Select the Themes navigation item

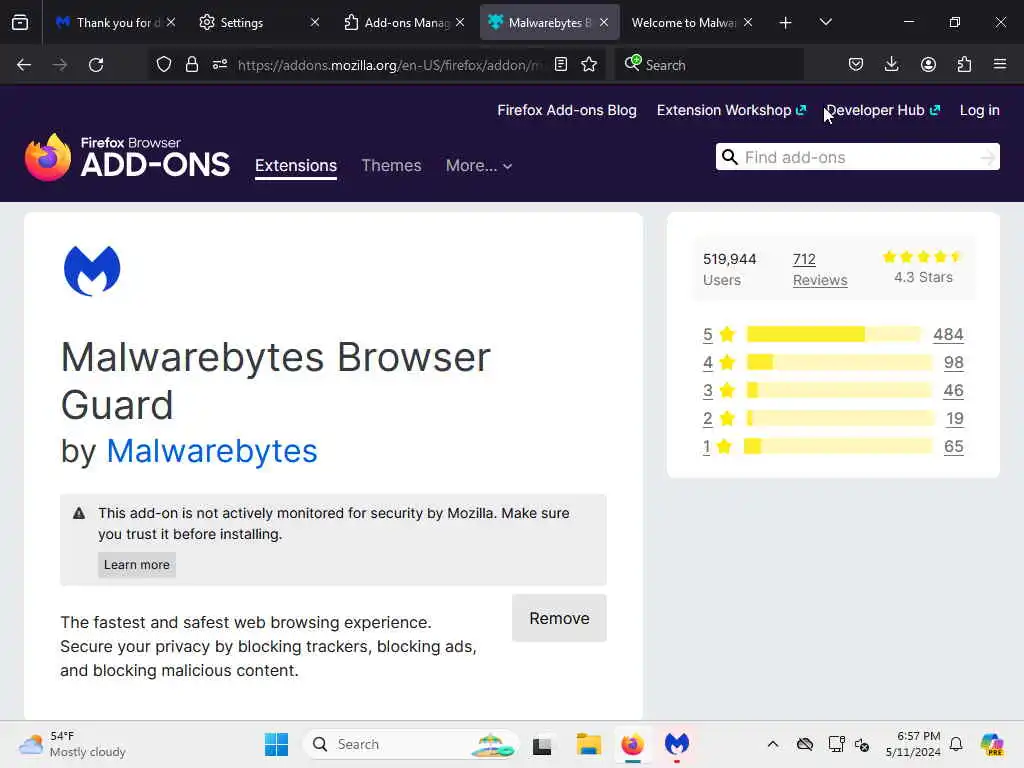[x=391, y=166]
